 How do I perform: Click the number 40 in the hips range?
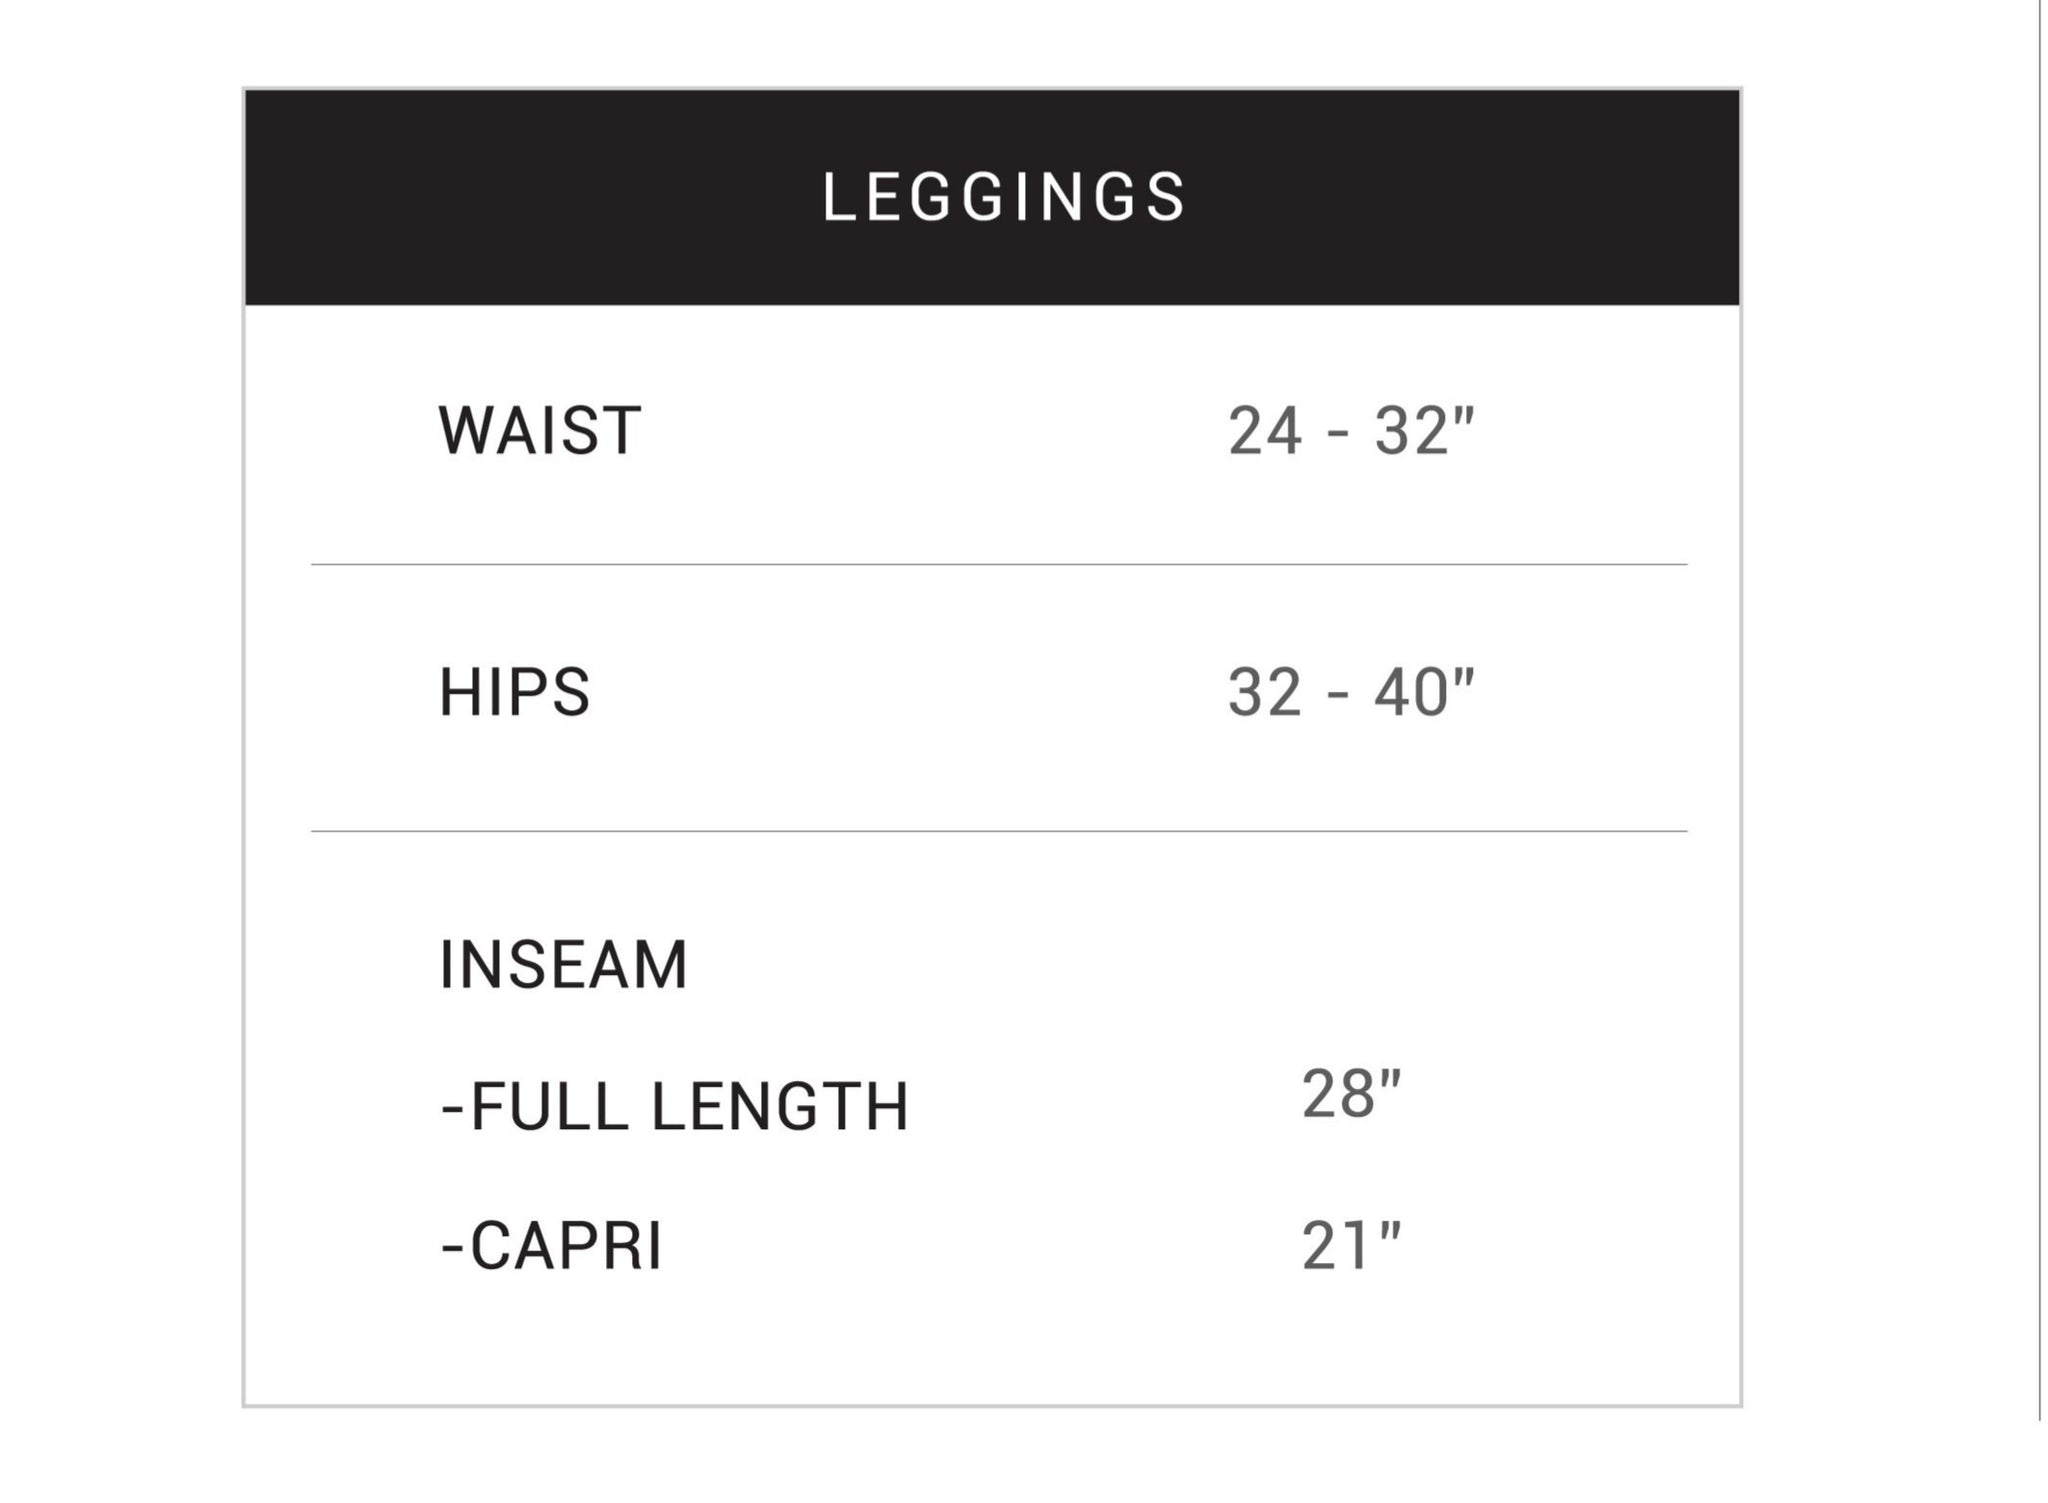(1422, 692)
